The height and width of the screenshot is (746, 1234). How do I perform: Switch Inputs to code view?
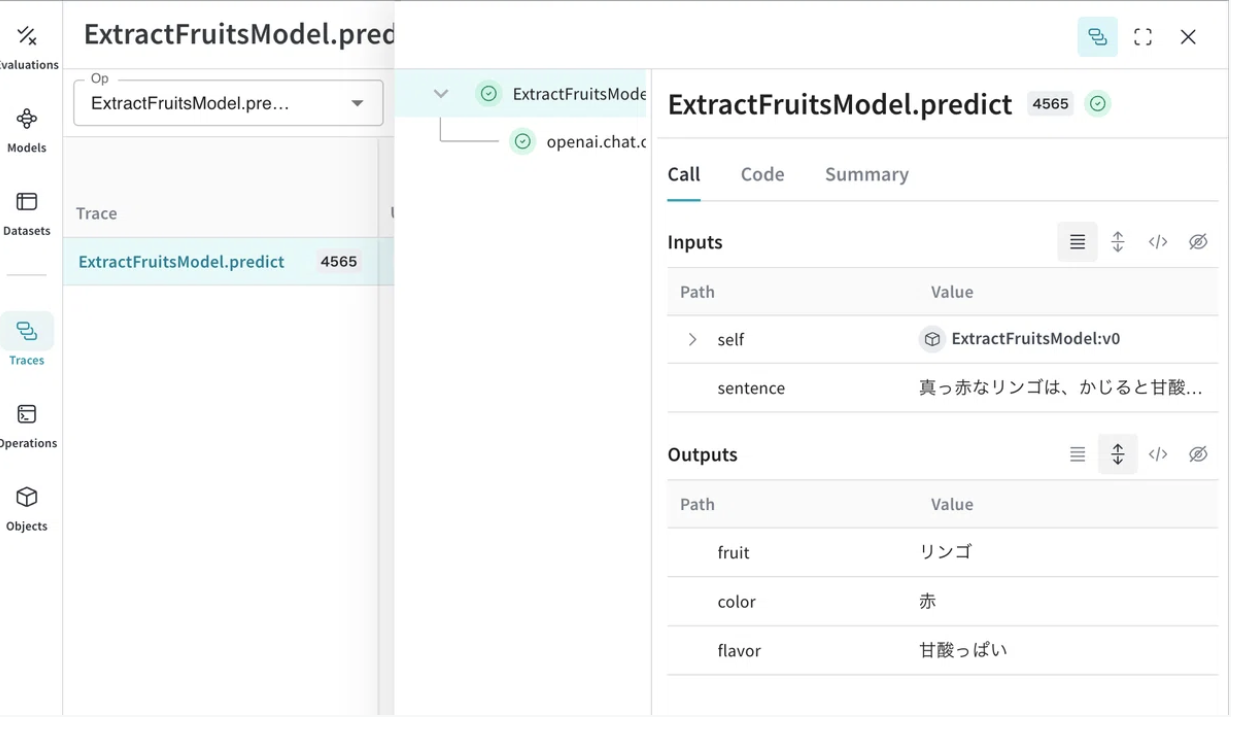(1158, 242)
